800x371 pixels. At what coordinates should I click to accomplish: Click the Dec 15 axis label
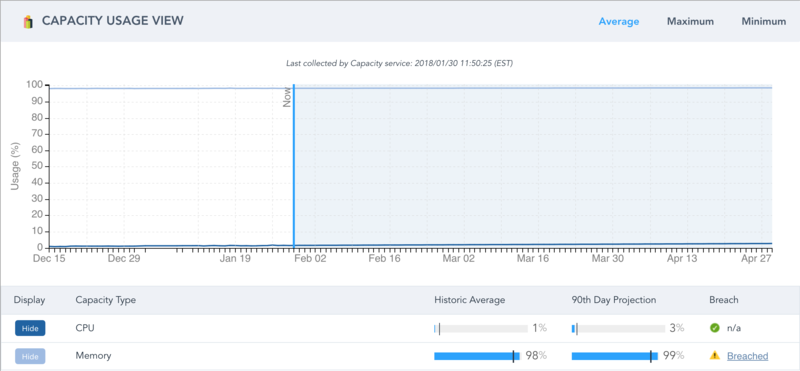(x=49, y=259)
